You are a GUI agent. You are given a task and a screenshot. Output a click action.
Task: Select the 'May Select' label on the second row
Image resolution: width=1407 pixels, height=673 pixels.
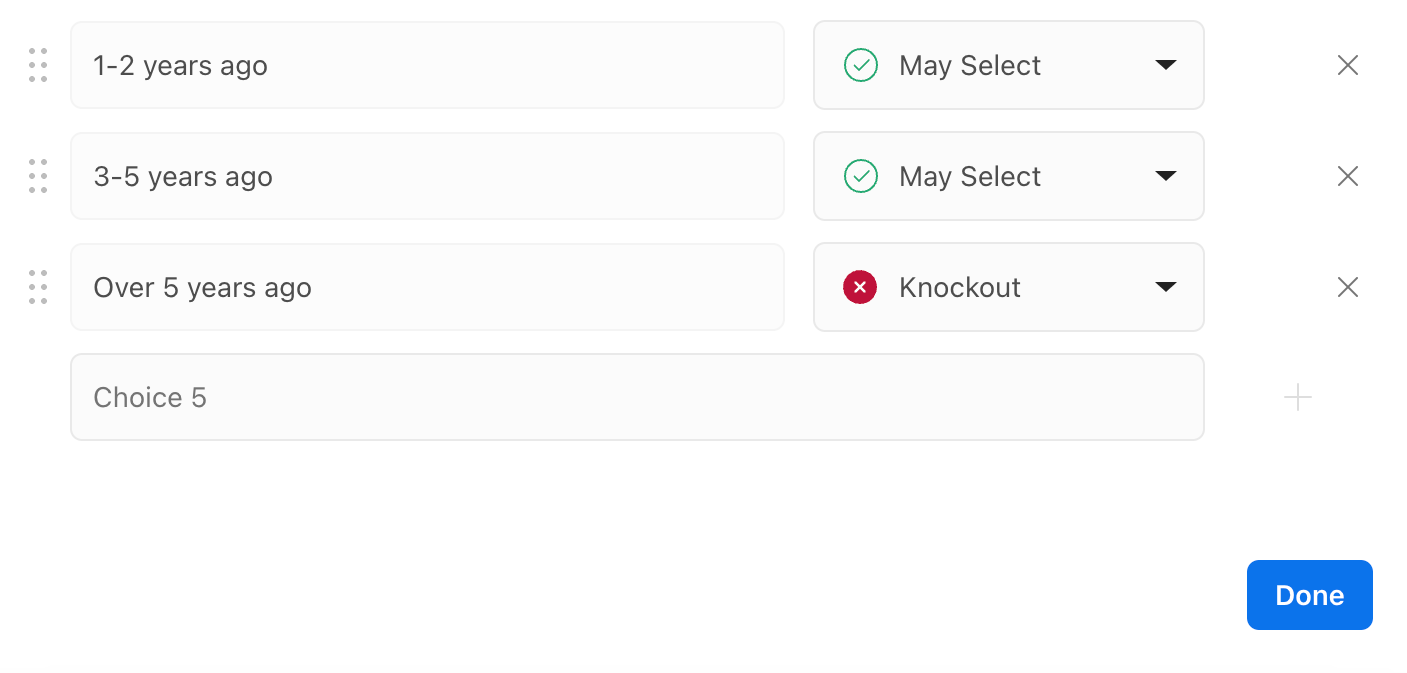969,176
